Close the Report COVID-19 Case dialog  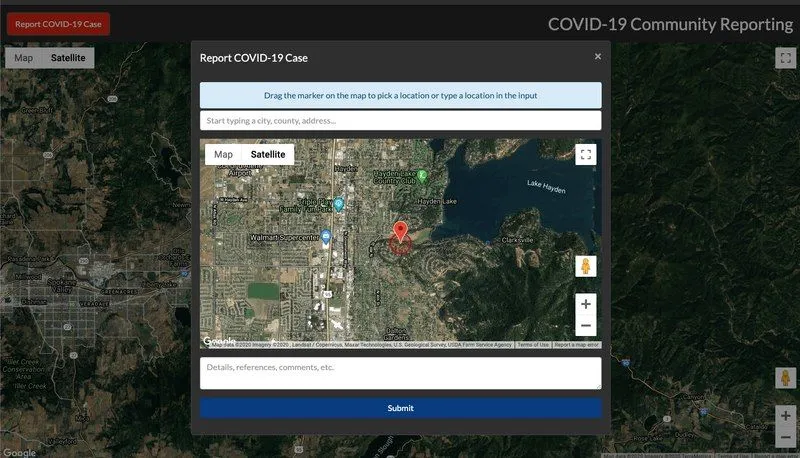pyautogui.click(x=598, y=57)
